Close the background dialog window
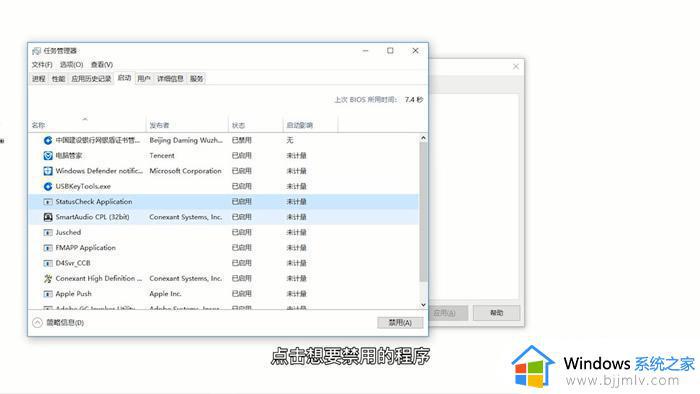700x394 pixels. coord(516,66)
